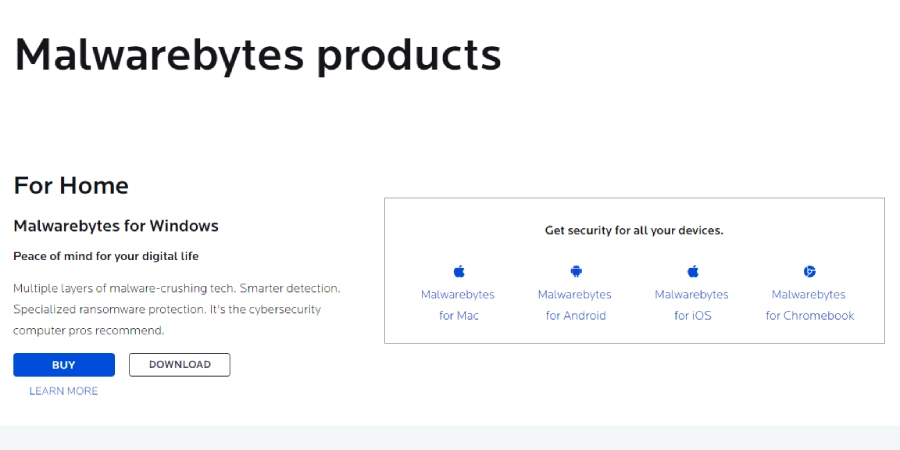The image size is (900, 450).
Task: Click the blue BUY button
Action: click(64, 365)
